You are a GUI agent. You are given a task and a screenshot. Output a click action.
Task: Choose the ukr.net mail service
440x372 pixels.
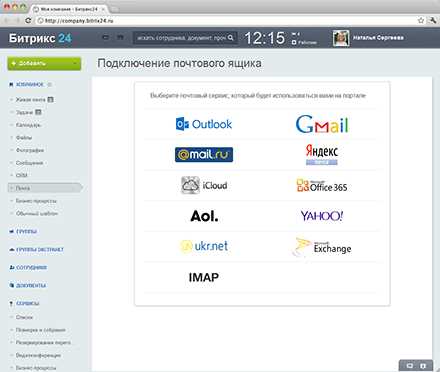(x=204, y=246)
